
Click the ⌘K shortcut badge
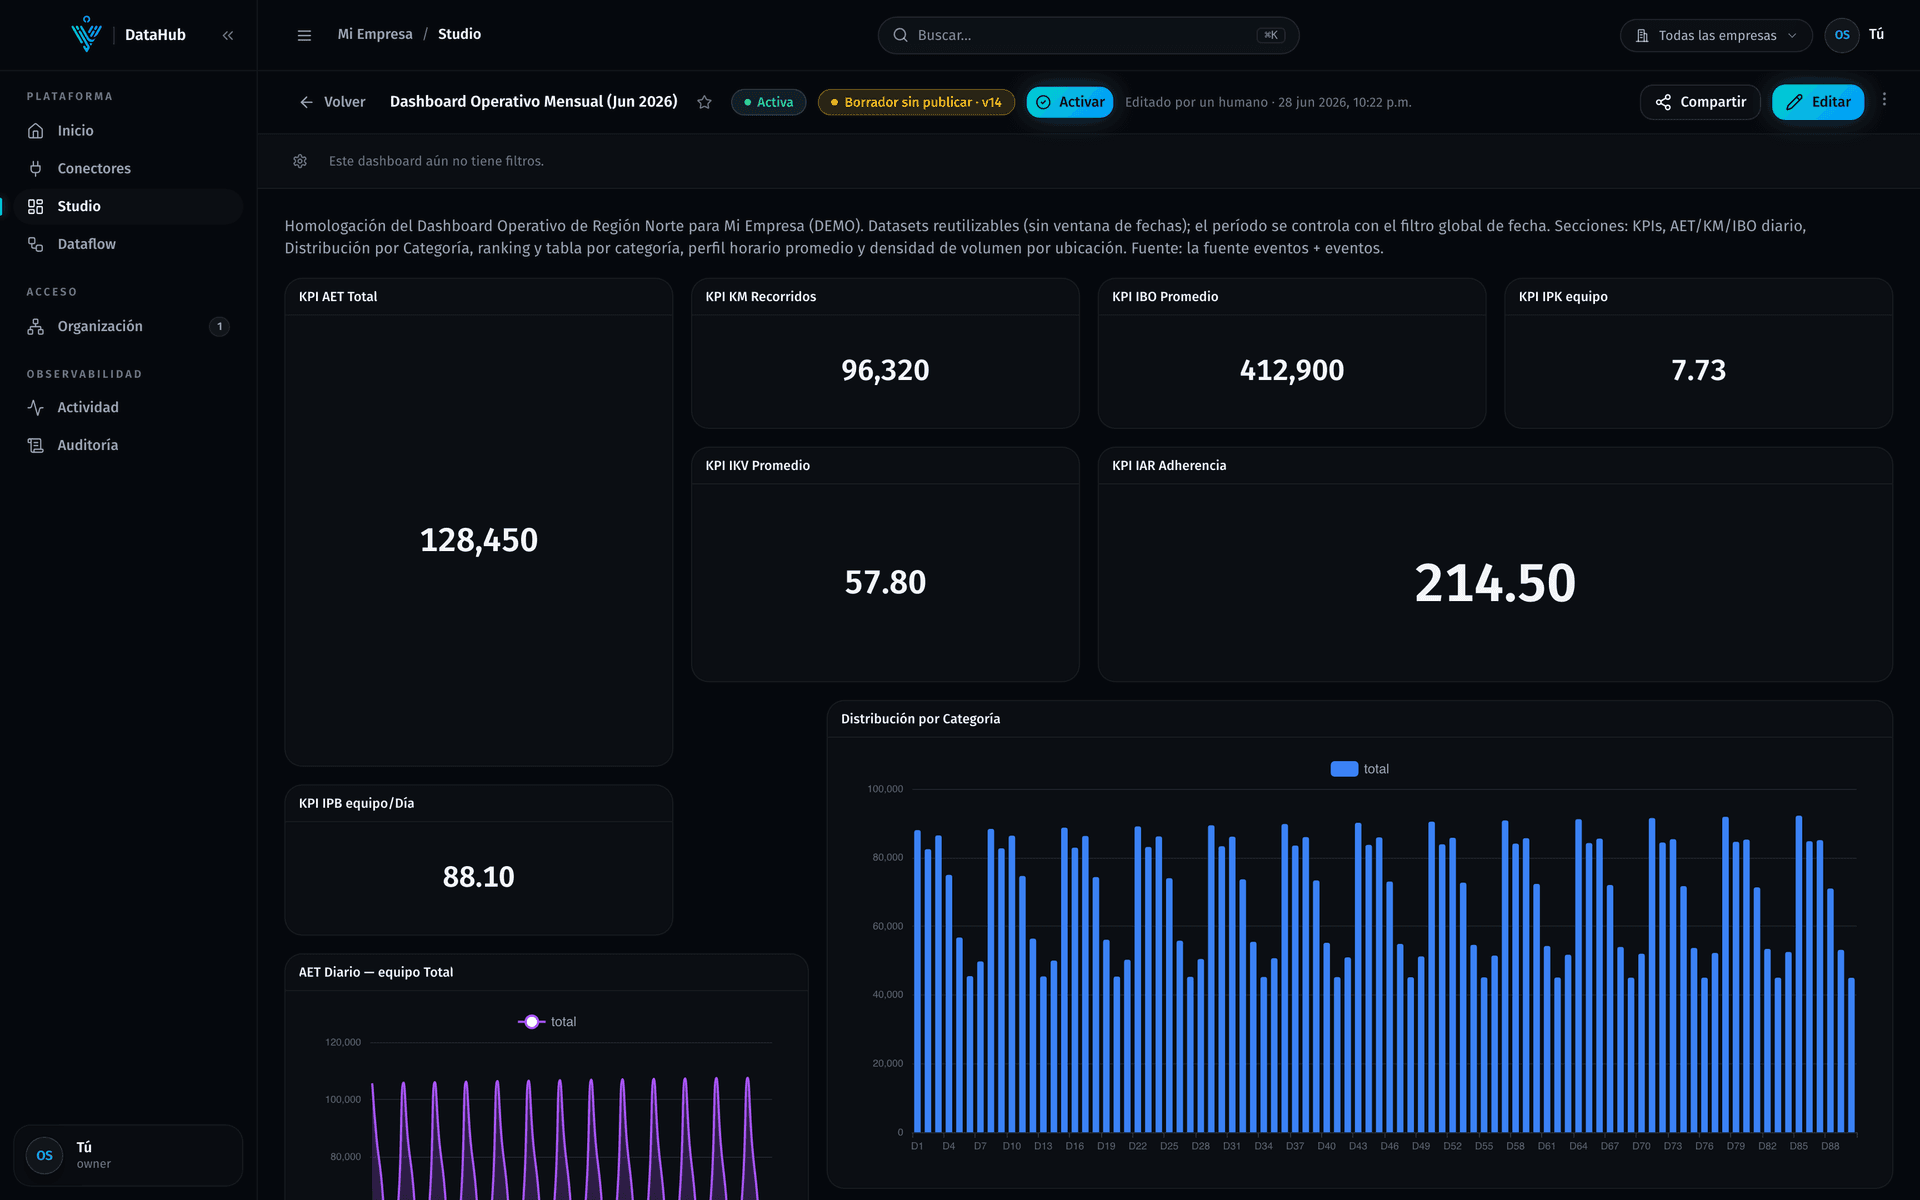pyautogui.click(x=1270, y=35)
